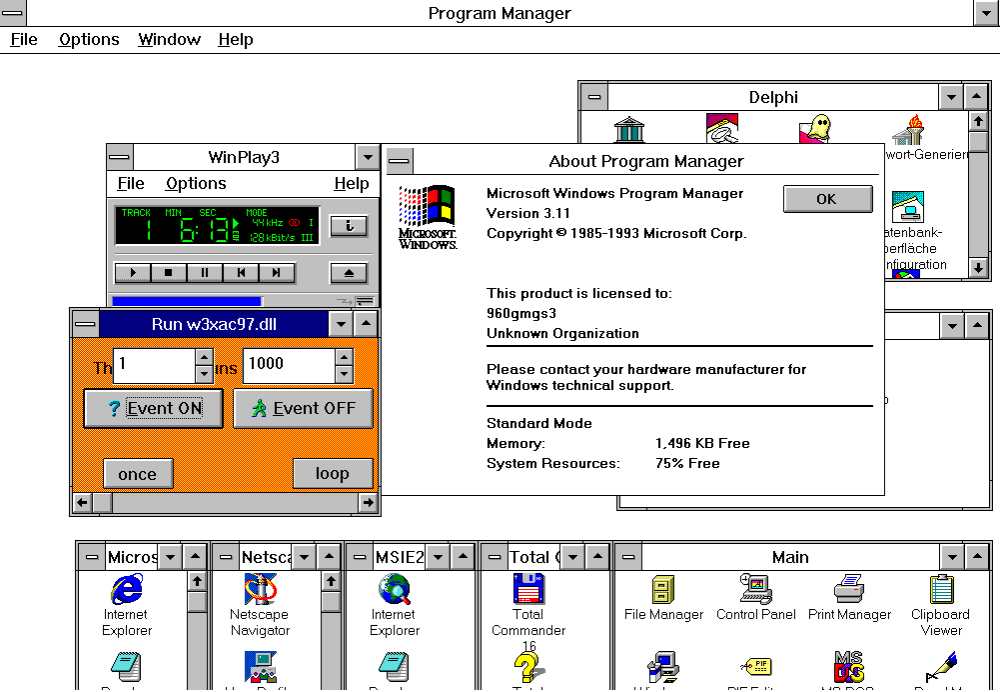This screenshot has height=692, width=1000.
Task: Select the PIF Editor icon in Main
Action: (x=756, y=667)
